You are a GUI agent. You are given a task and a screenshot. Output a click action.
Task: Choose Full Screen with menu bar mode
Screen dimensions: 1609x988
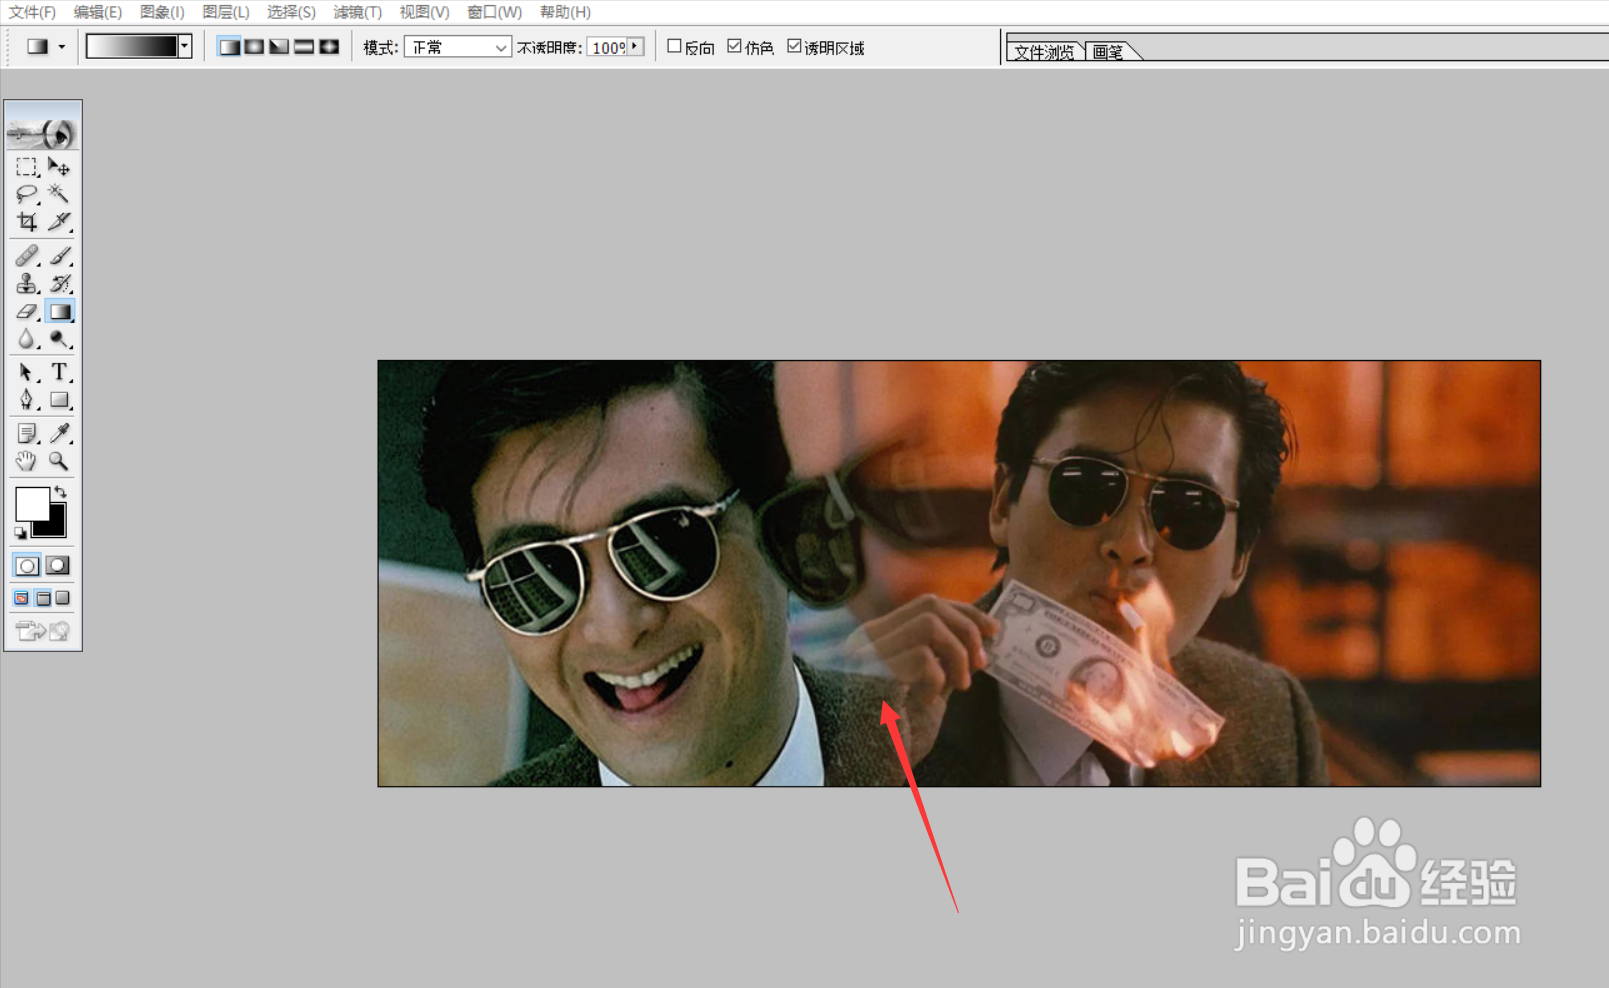point(43,598)
